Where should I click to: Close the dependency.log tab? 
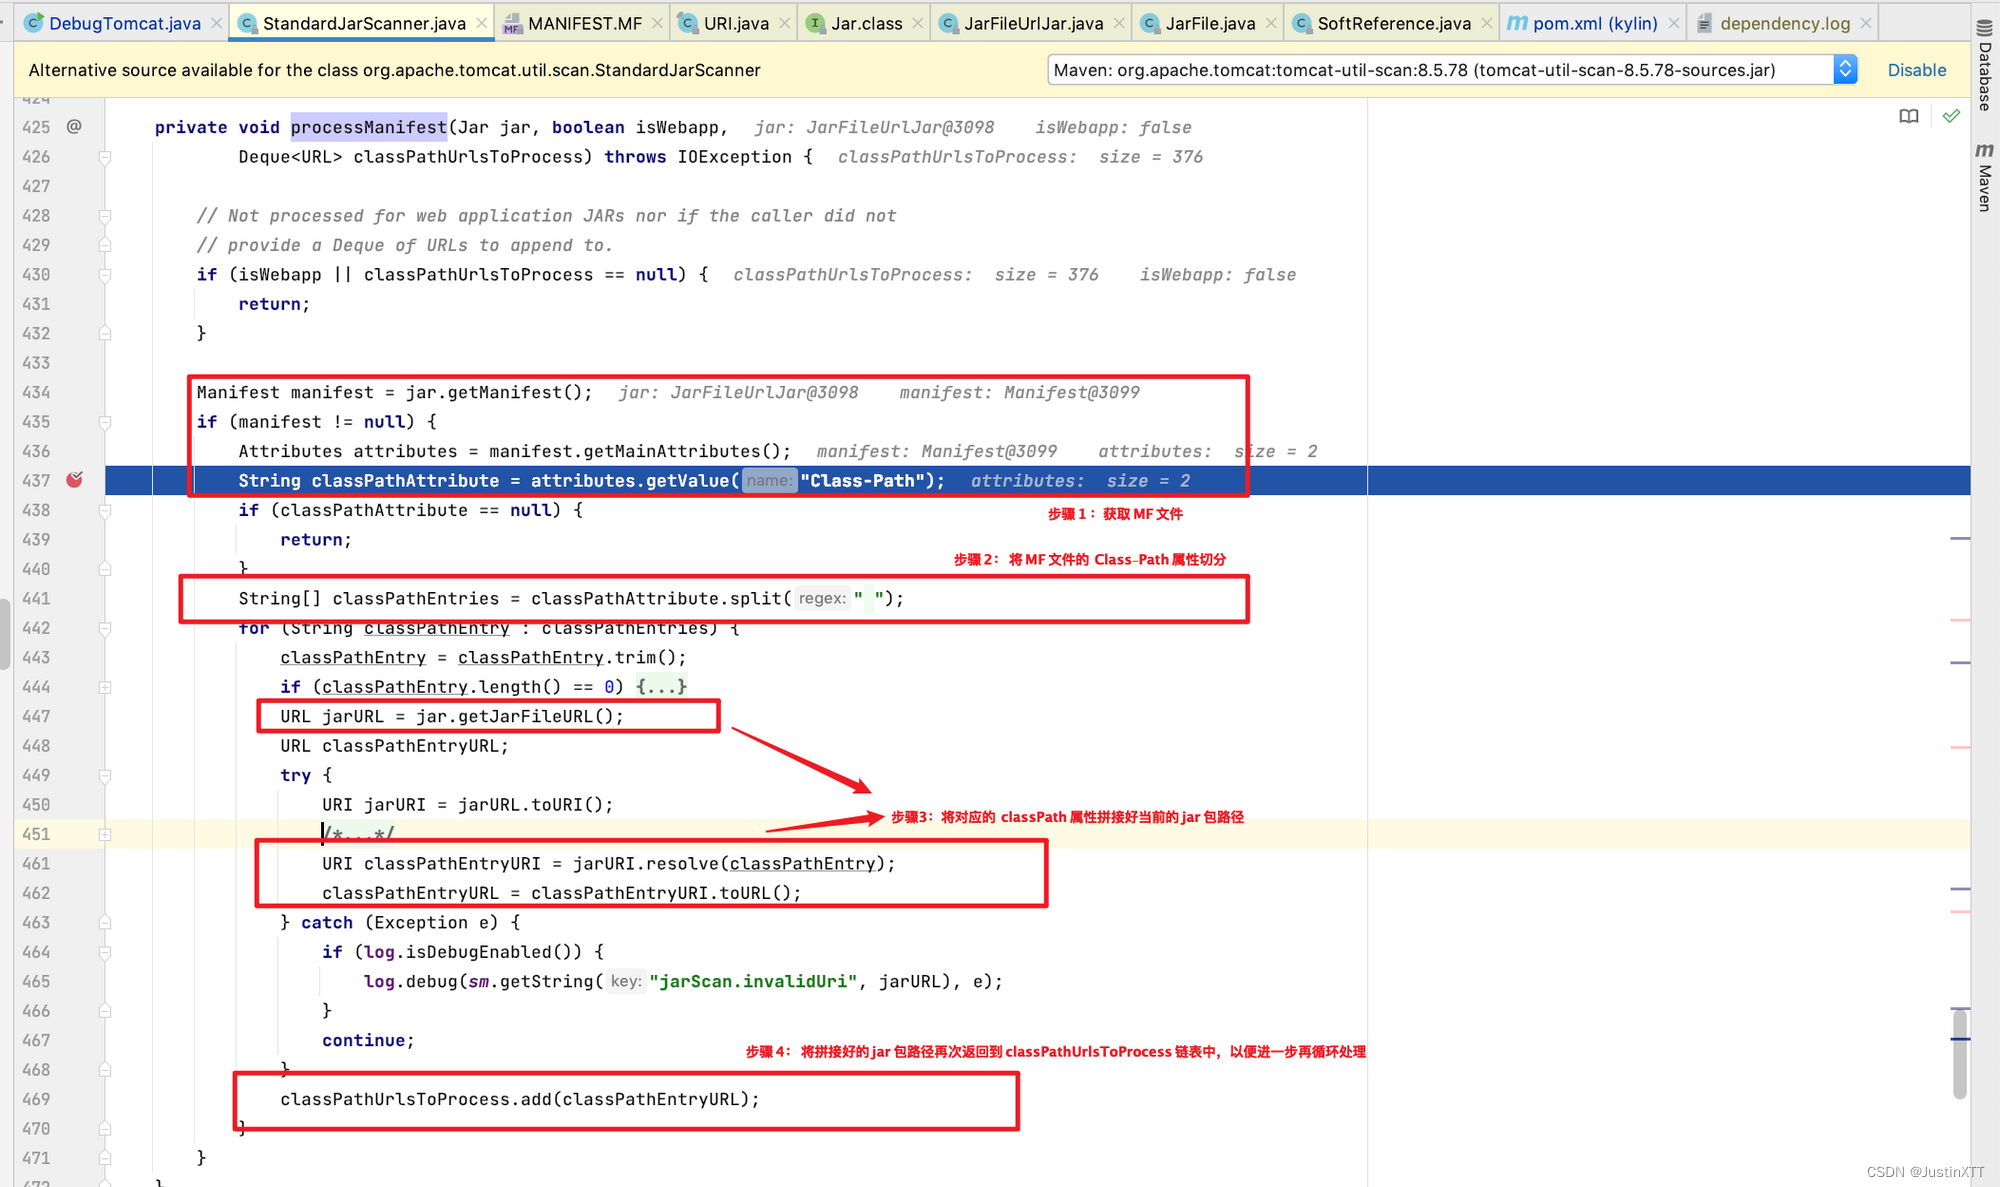pos(1865,23)
